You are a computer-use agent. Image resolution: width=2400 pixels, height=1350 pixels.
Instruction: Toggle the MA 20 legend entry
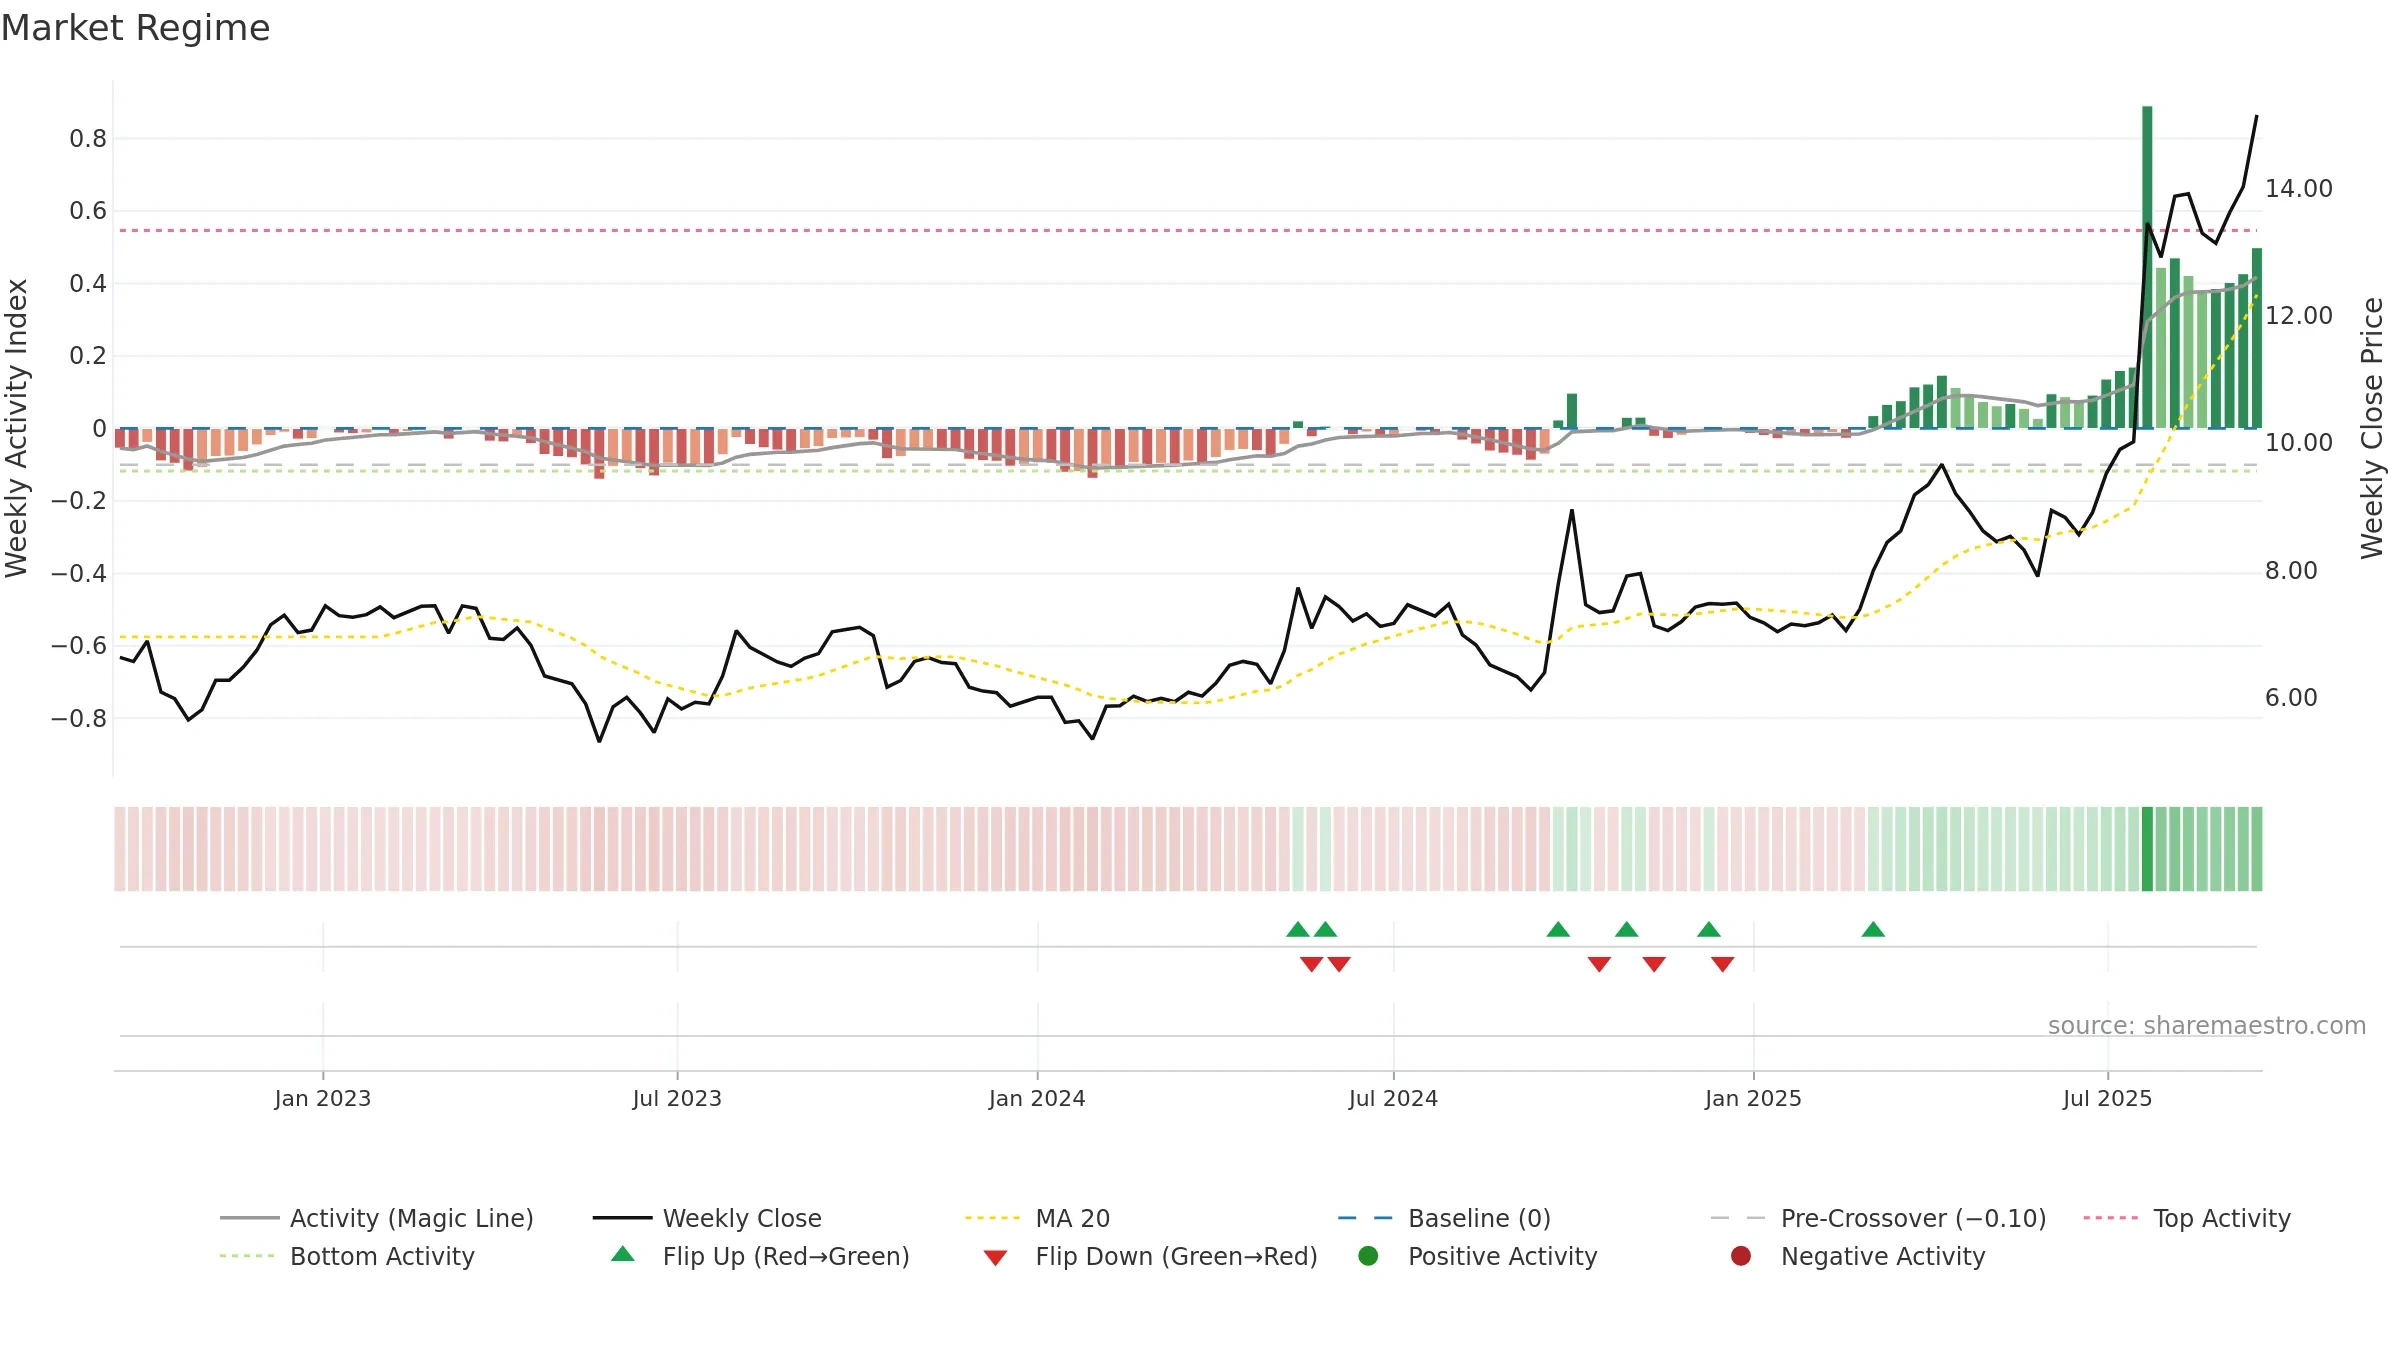coord(1037,1218)
